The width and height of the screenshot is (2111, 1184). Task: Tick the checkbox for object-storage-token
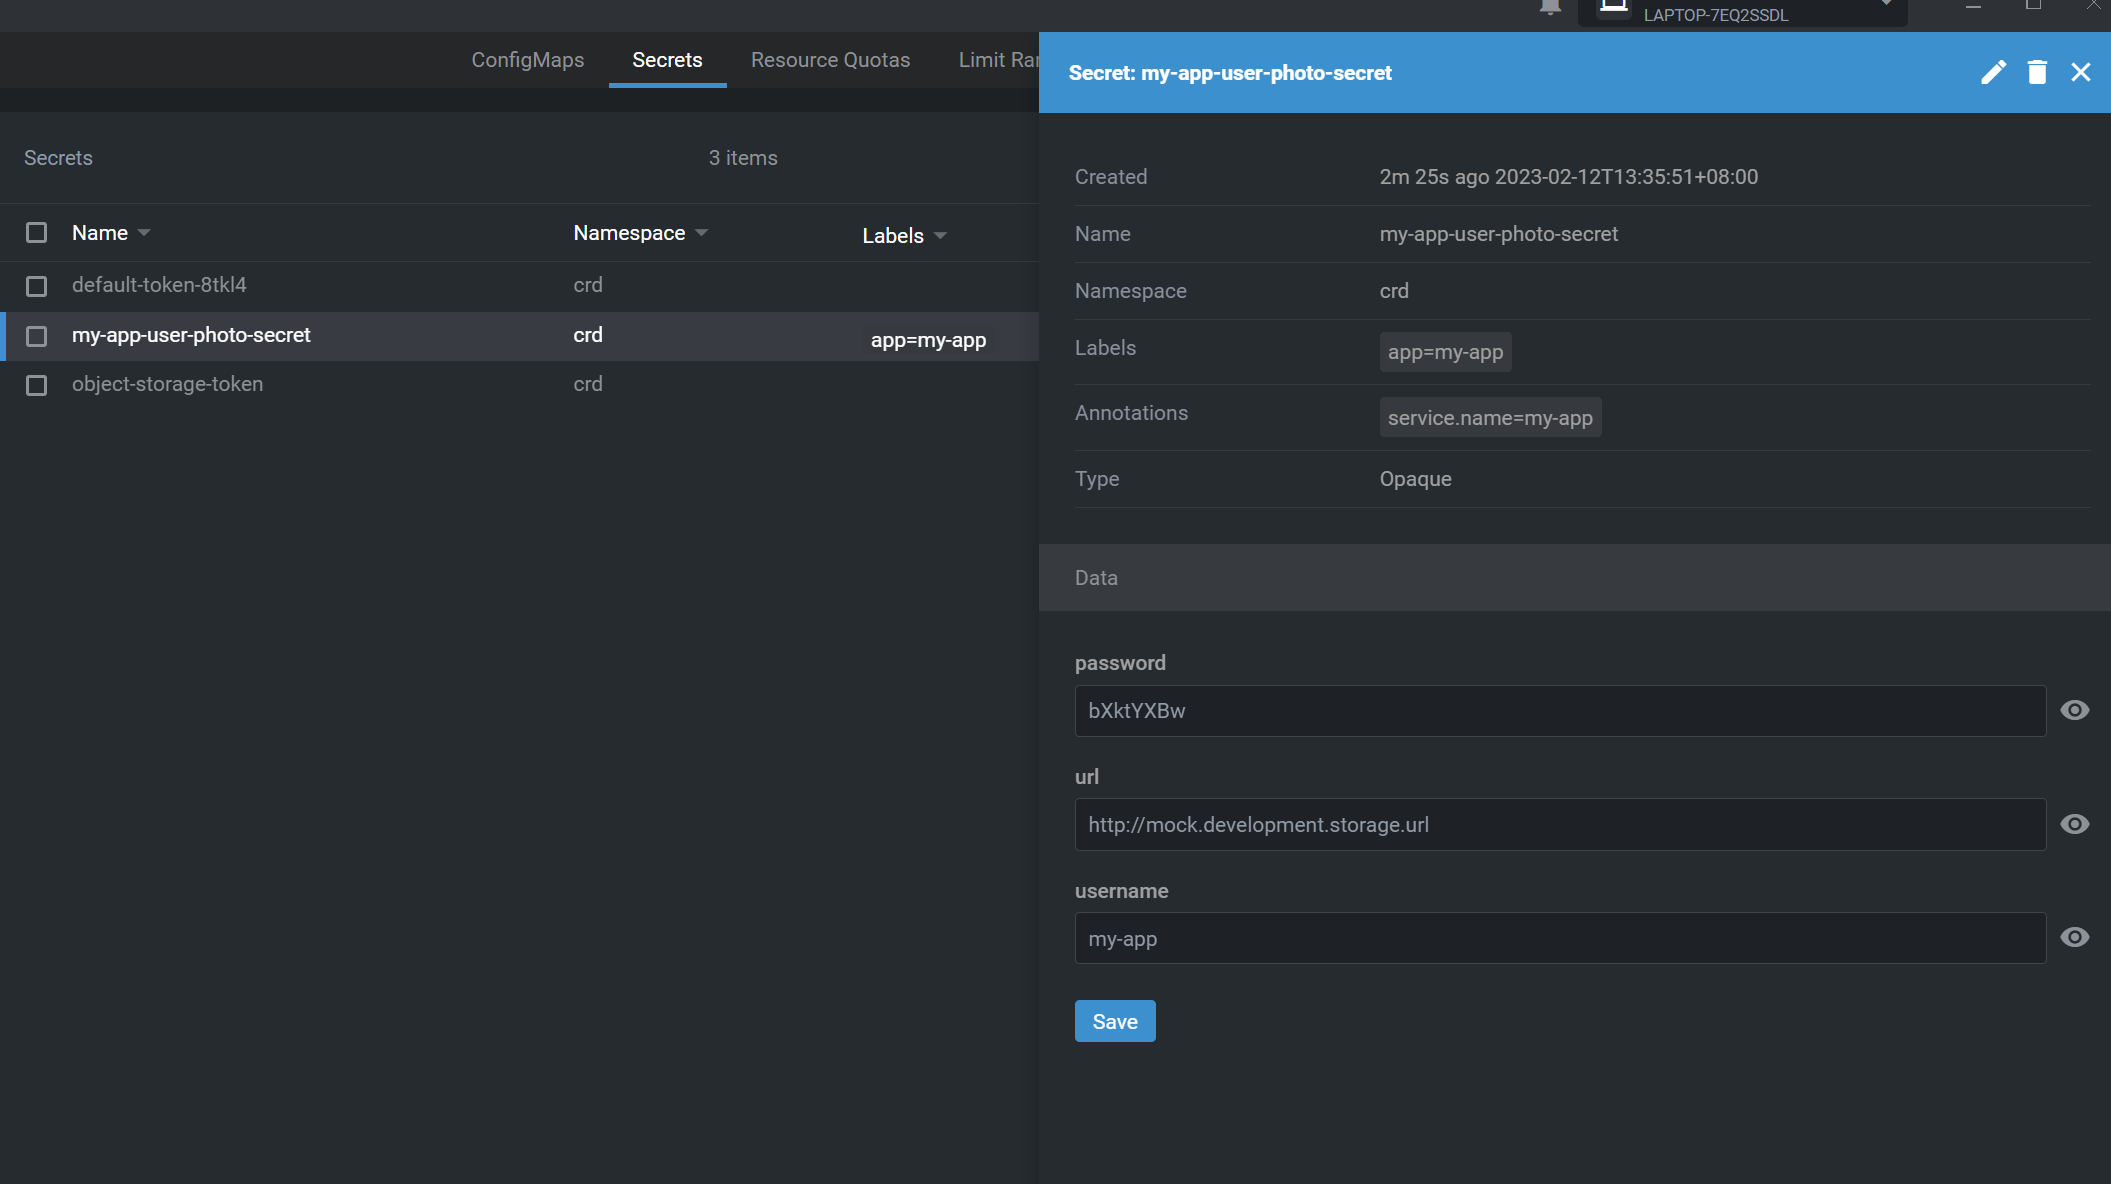[37, 385]
